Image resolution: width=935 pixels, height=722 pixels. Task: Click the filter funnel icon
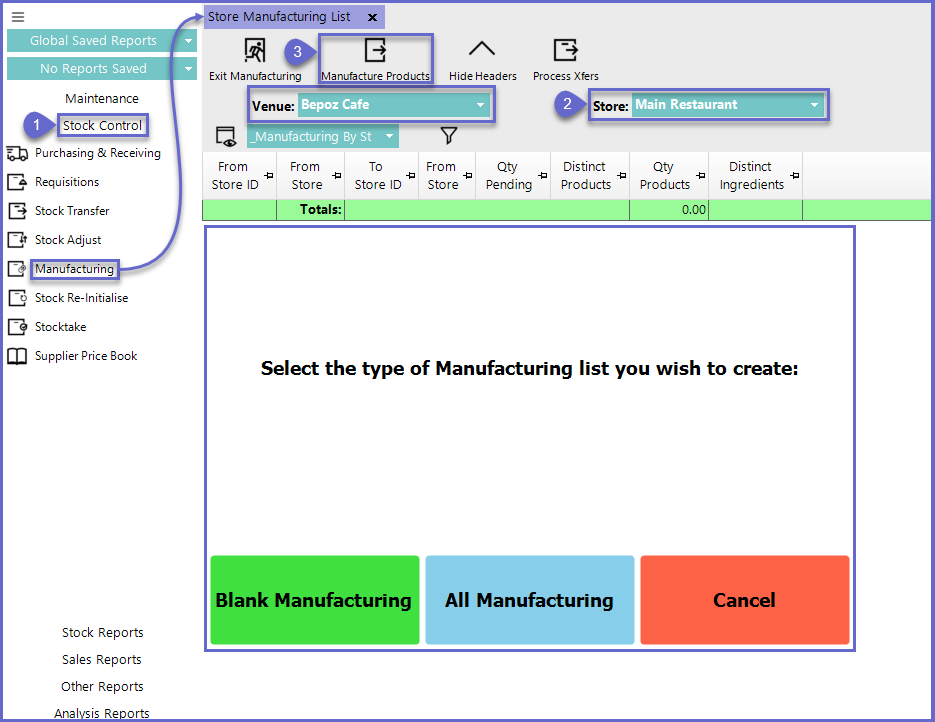click(449, 136)
